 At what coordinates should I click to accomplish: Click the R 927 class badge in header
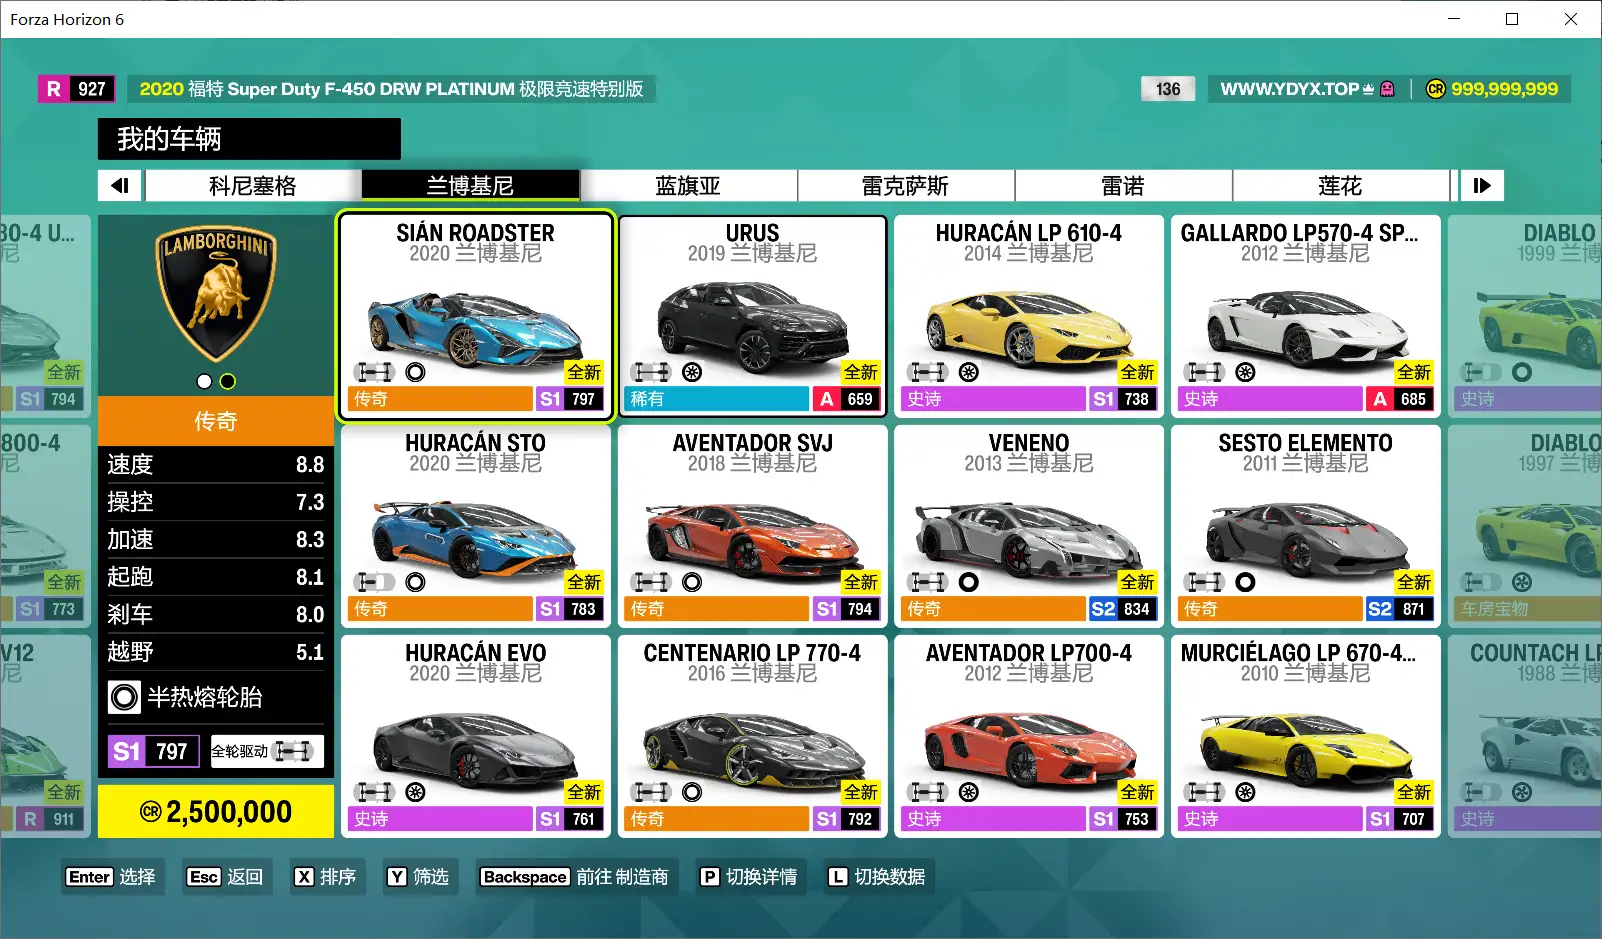coord(76,89)
